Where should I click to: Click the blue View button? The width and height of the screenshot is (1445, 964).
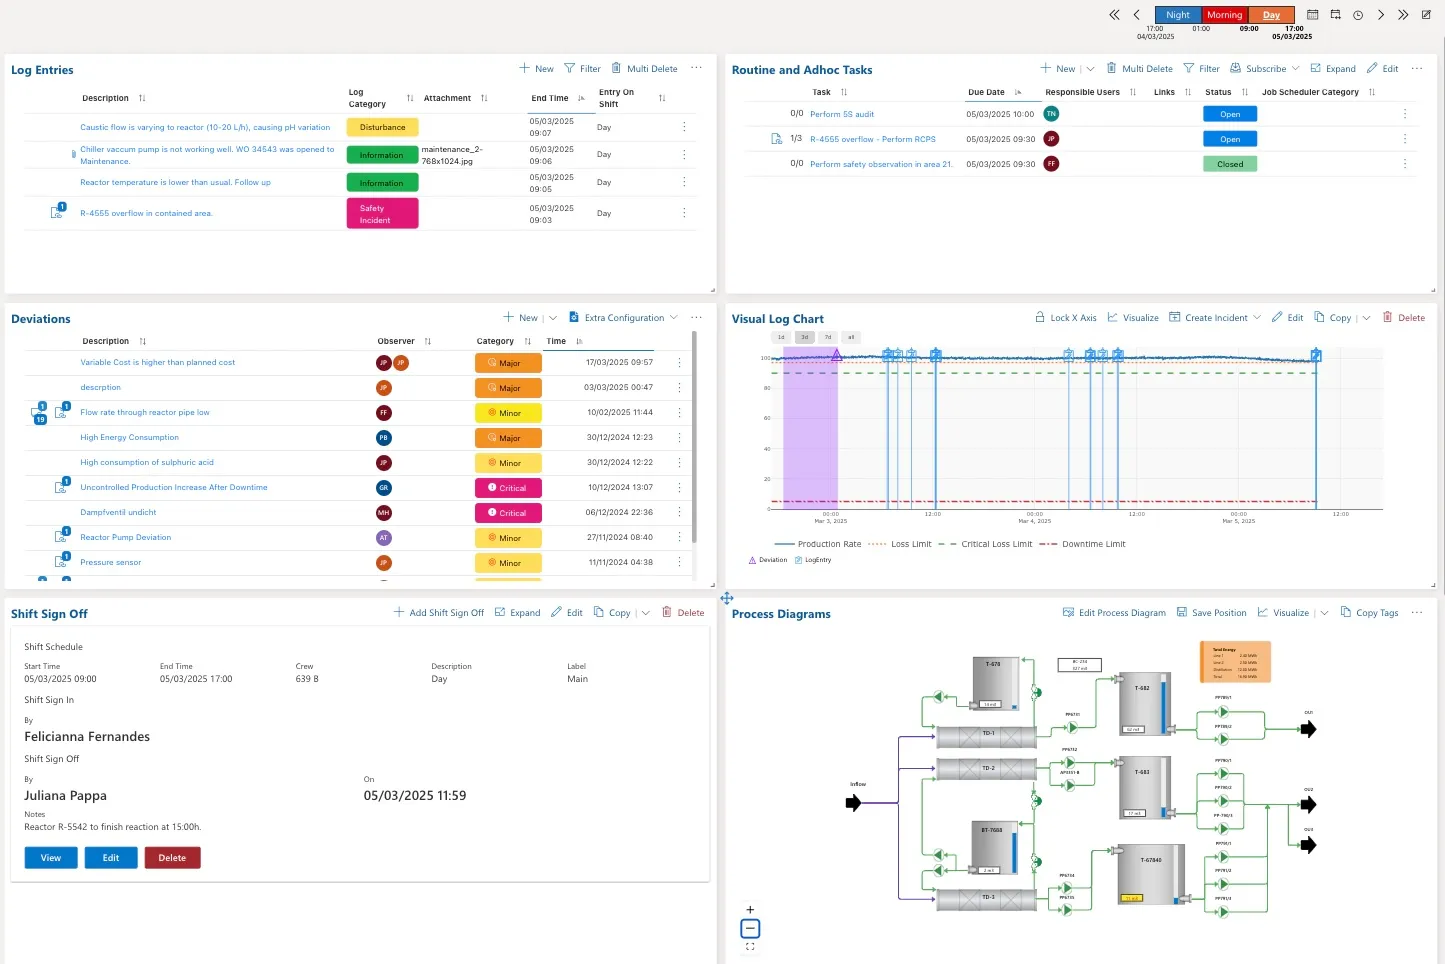tap(51, 858)
